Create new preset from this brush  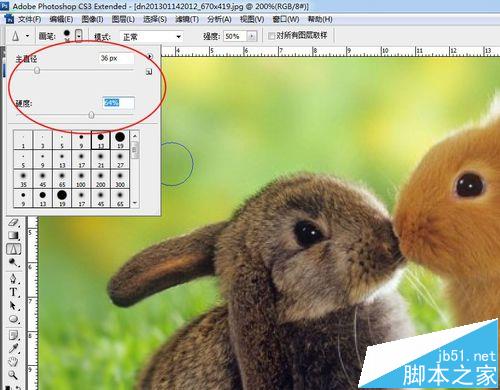point(149,72)
